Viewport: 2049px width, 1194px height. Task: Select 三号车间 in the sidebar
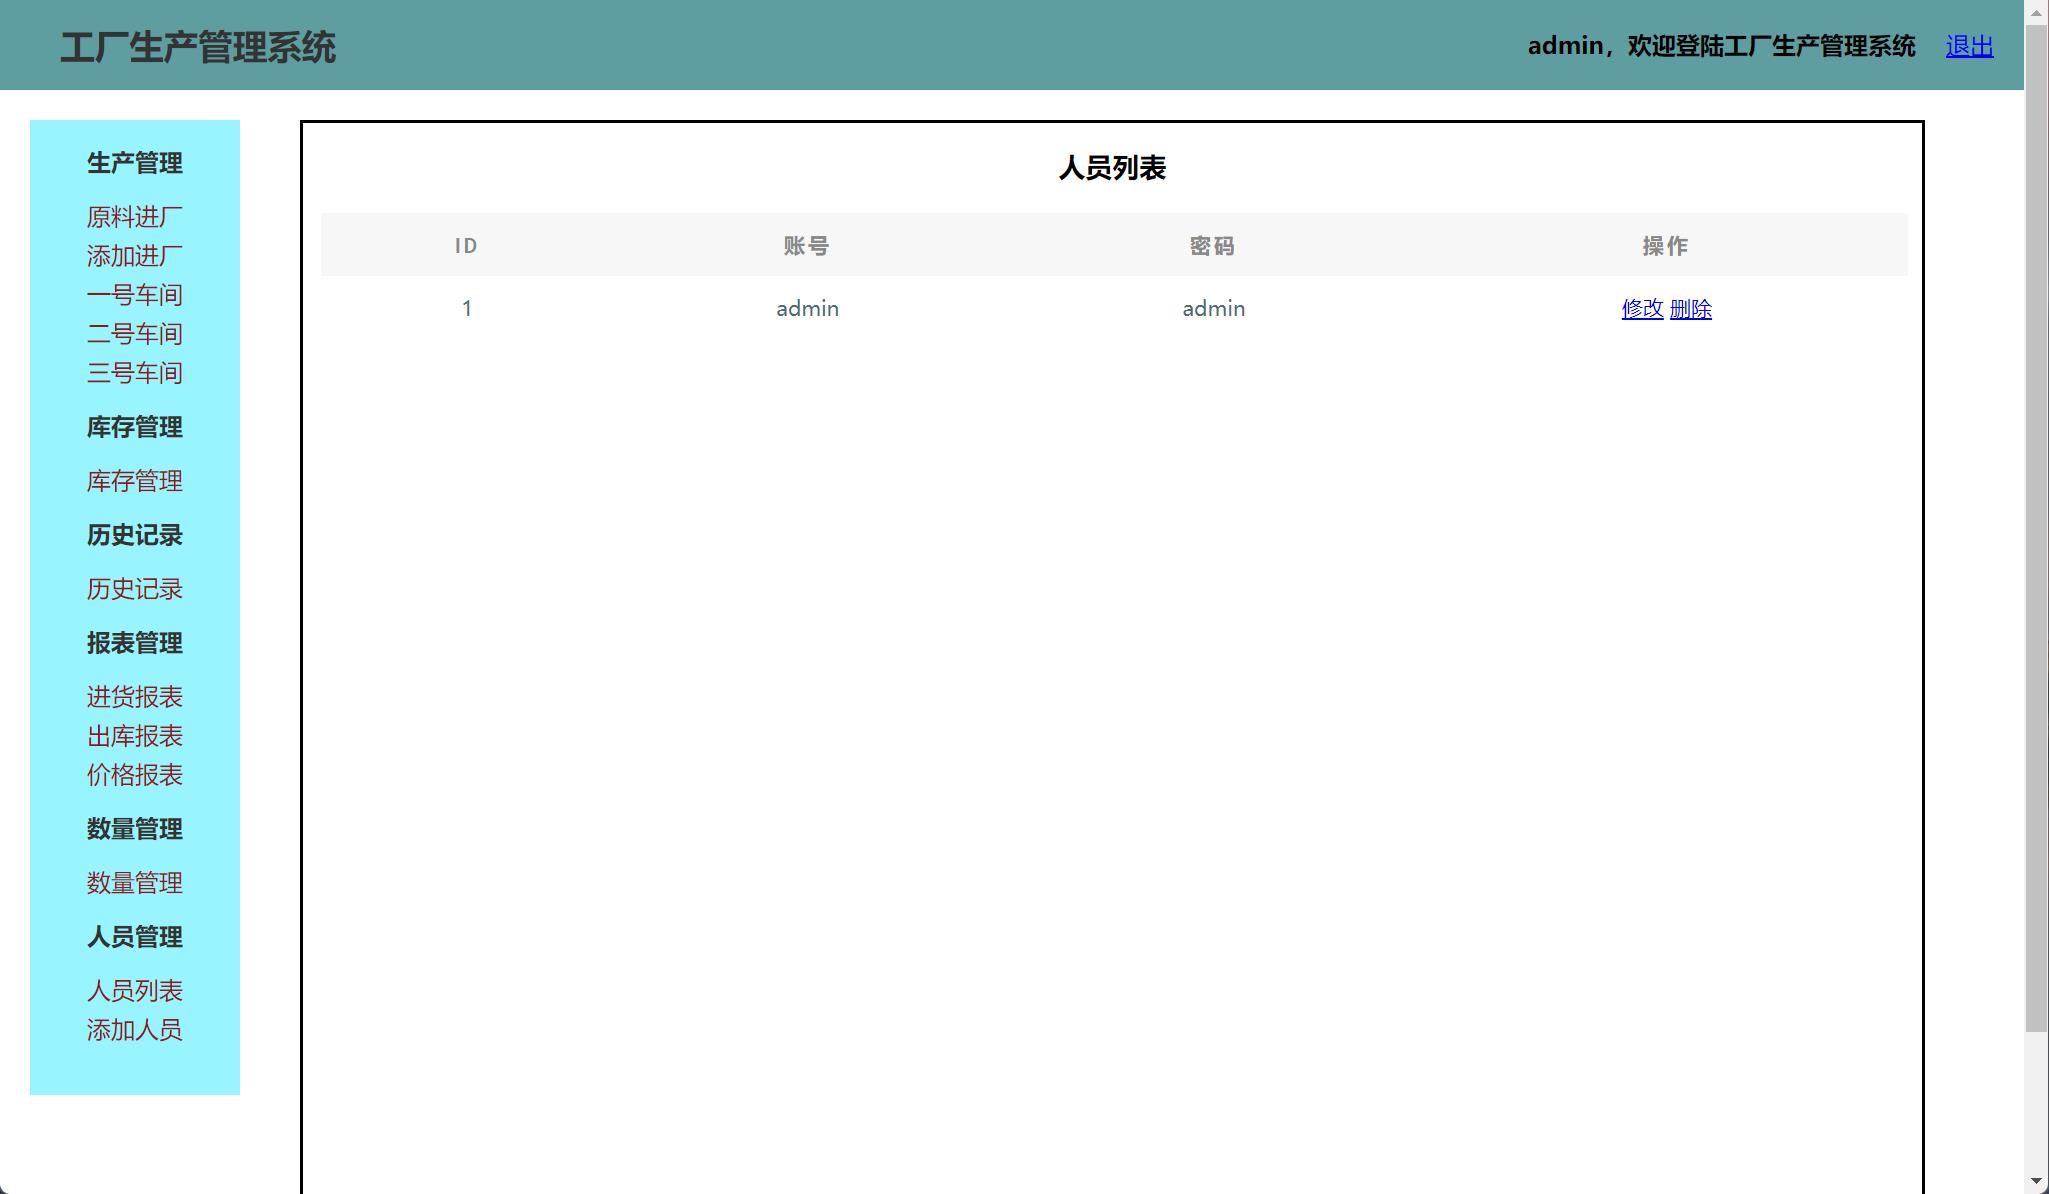134,372
